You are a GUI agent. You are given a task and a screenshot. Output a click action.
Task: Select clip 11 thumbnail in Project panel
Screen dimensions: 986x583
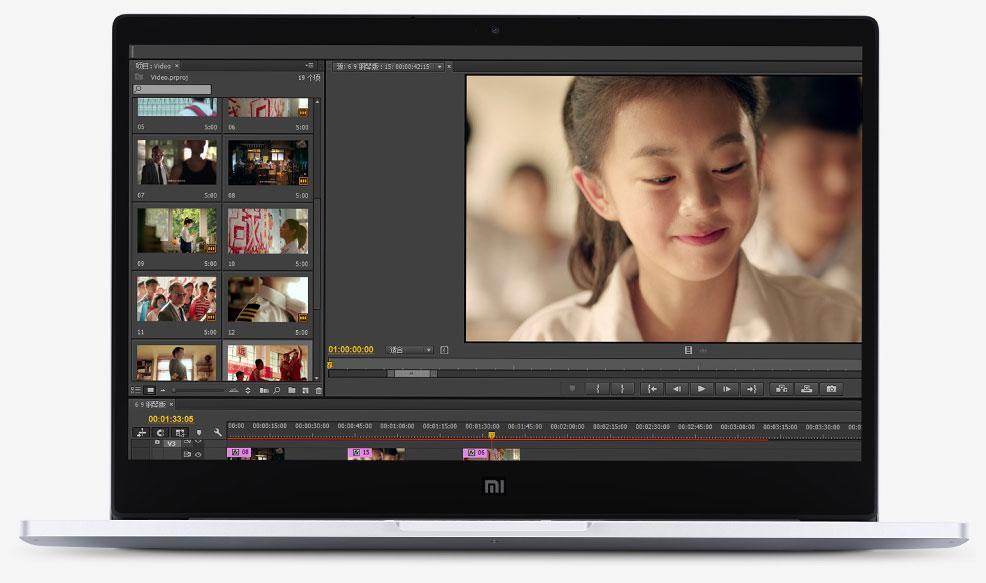pyautogui.click(x=177, y=299)
